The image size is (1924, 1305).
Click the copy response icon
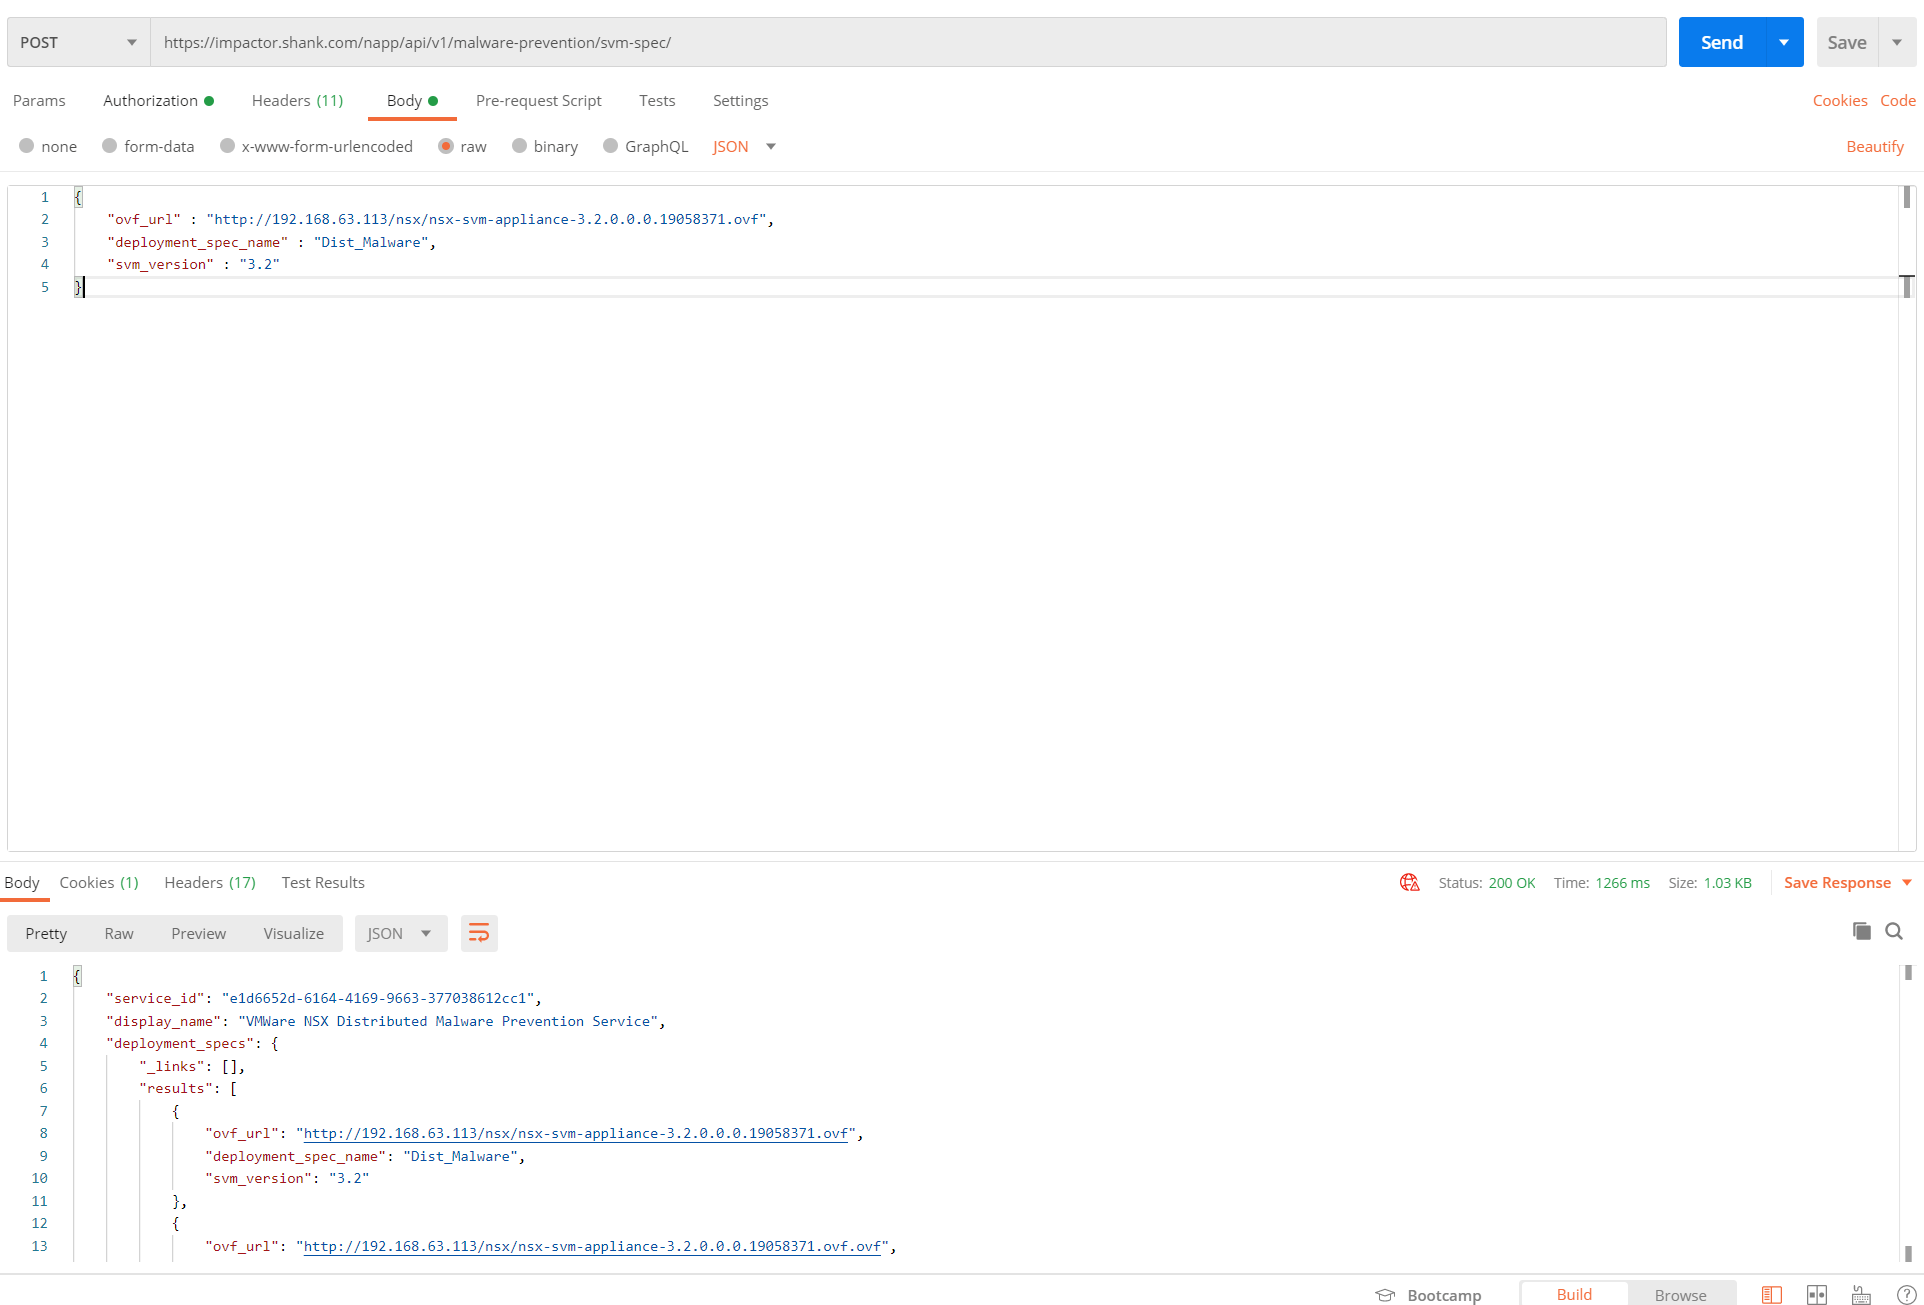tap(1861, 931)
